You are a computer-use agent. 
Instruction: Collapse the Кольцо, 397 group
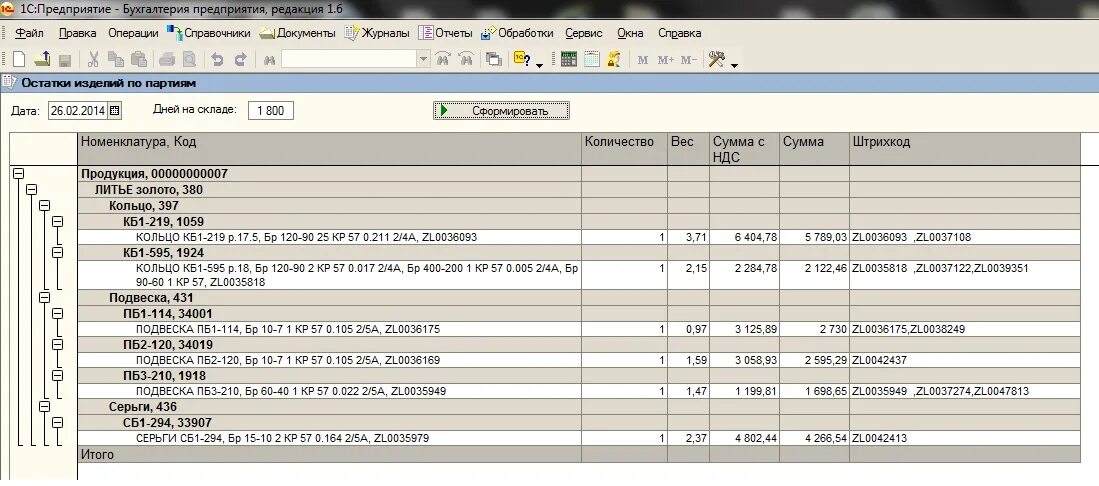coord(44,205)
